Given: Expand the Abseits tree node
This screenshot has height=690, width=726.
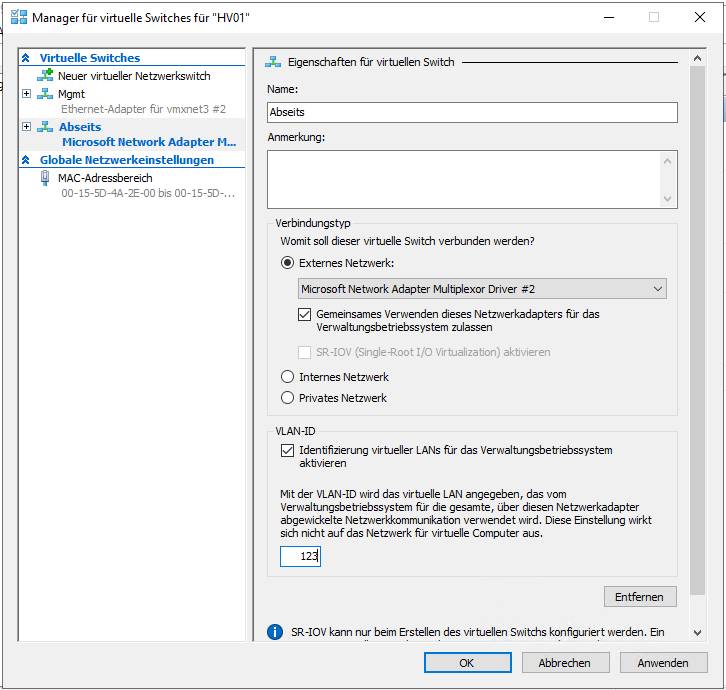Looking at the screenshot, I should pos(26,127).
